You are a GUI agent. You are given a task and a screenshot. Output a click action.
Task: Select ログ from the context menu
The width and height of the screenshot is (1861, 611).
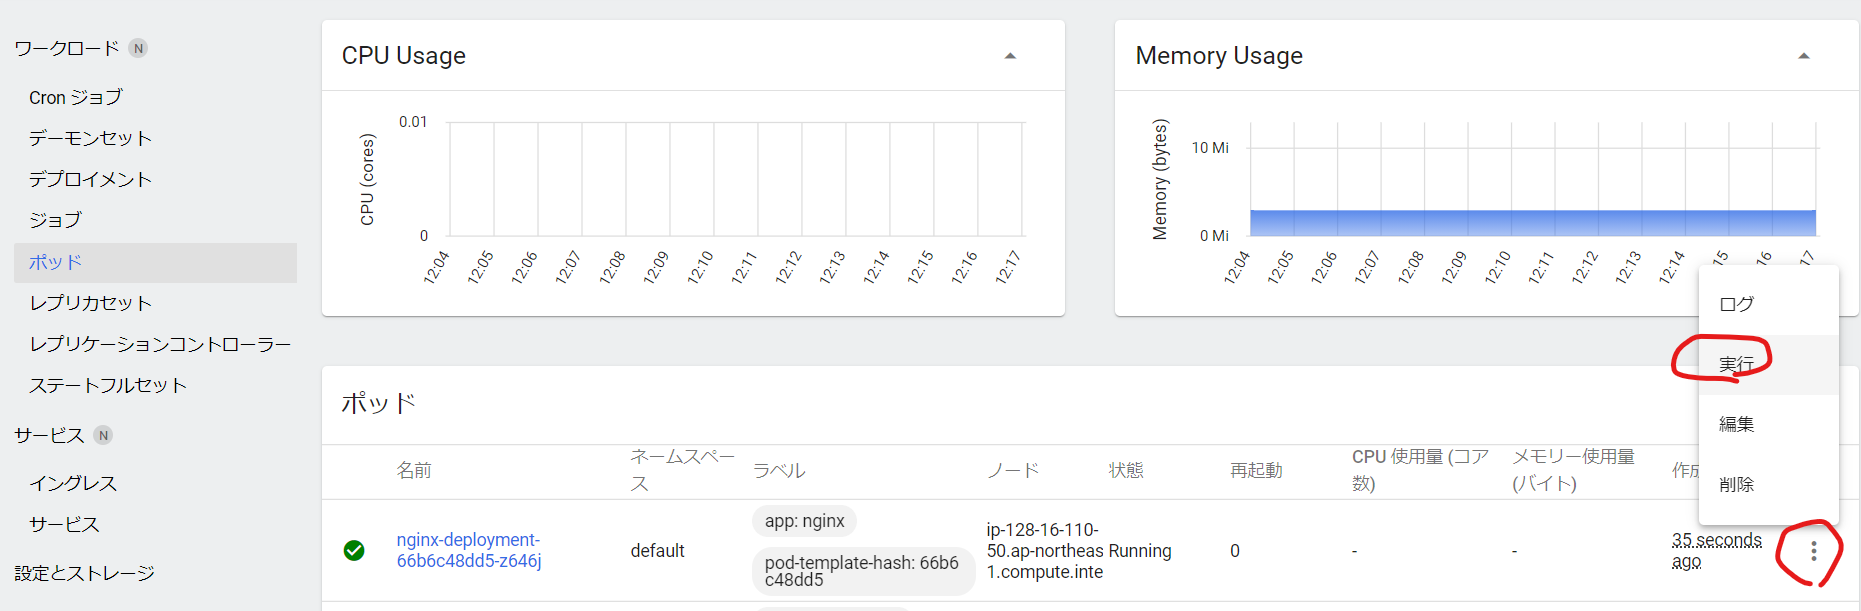pyautogui.click(x=1737, y=304)
